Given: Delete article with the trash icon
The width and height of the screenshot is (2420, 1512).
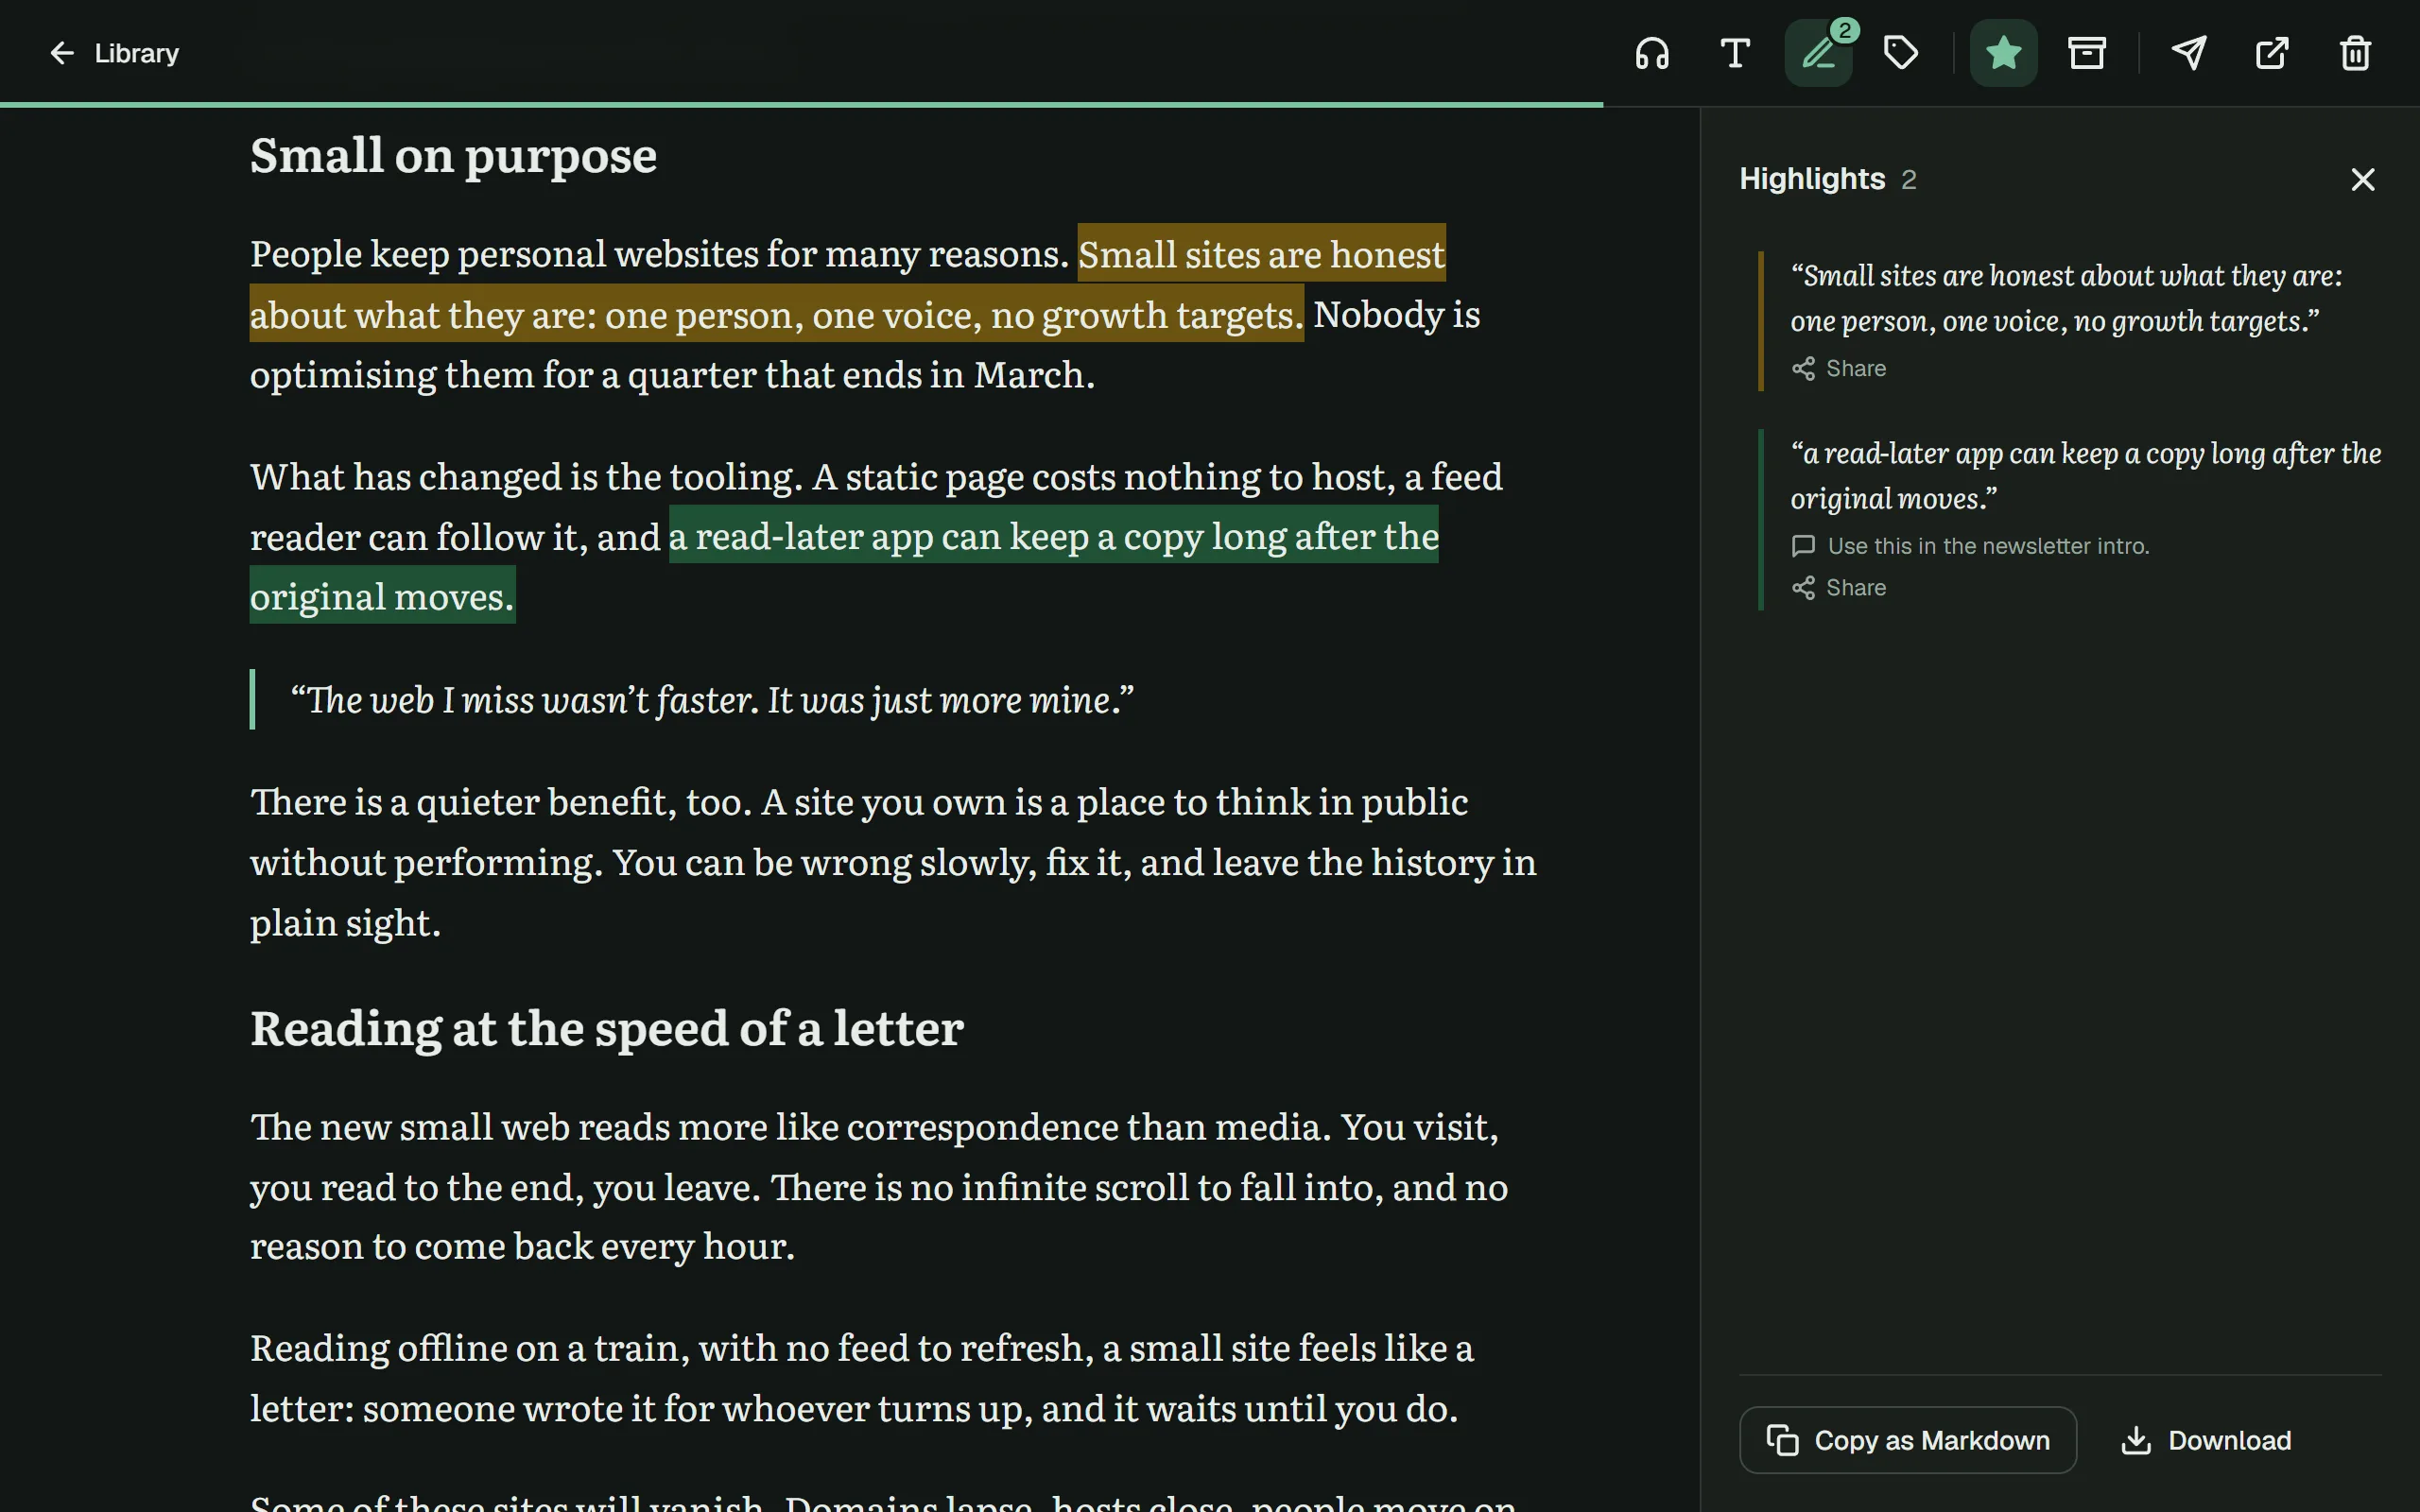Looking at the screenshot, I should [x=2356, y=53].
